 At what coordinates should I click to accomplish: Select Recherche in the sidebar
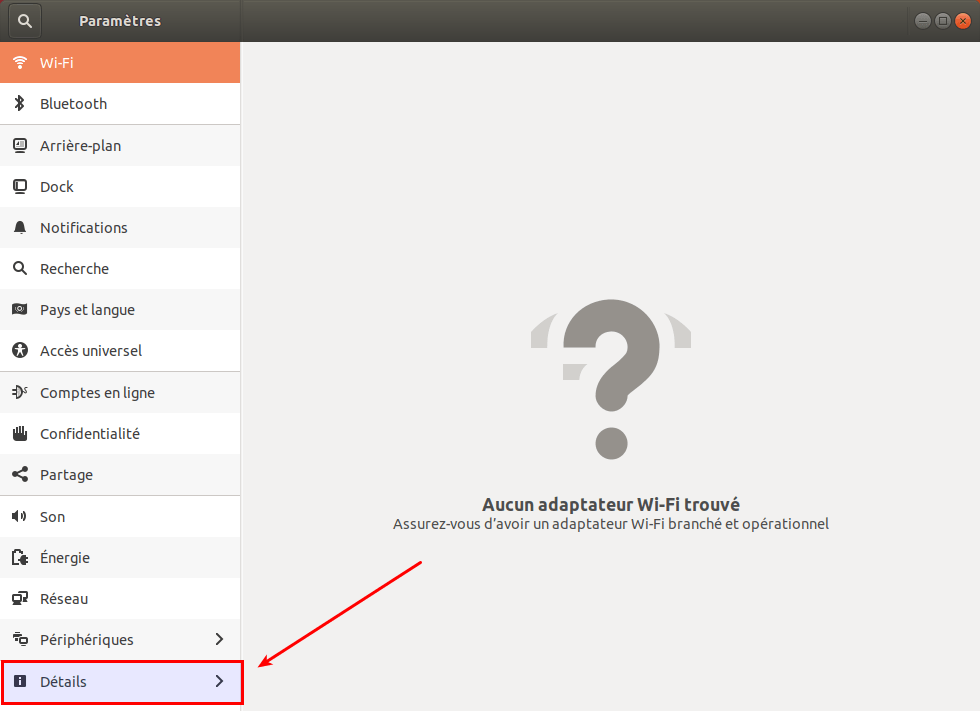point(74,269)
